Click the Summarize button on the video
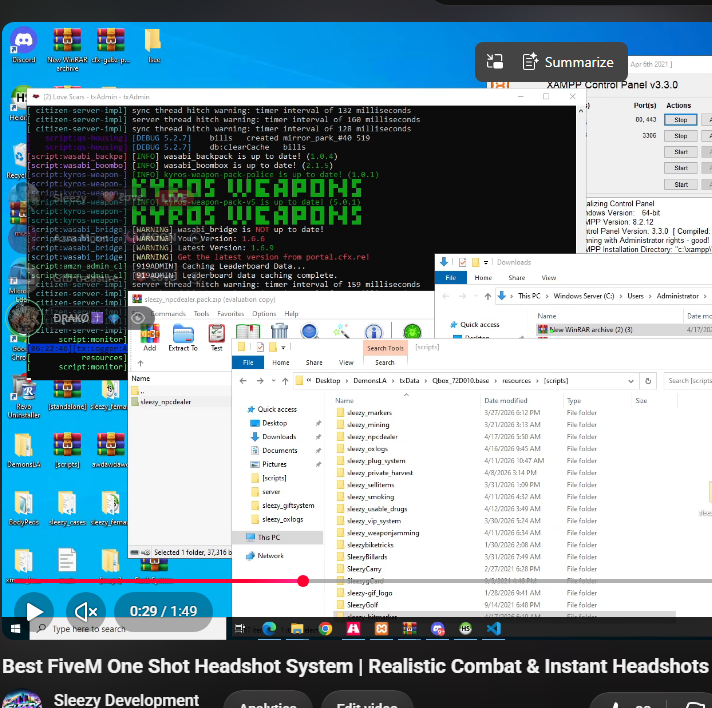Image resolution: width=712 pixels, height=708 pixels. pyautogui.click(x=568, y=62)
